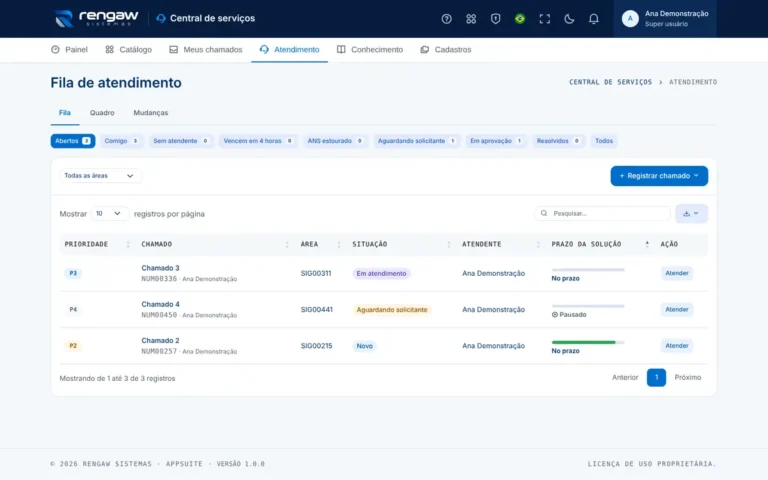Open the help question mark icon
768x480 pixels.
click(x=446, y=19)
